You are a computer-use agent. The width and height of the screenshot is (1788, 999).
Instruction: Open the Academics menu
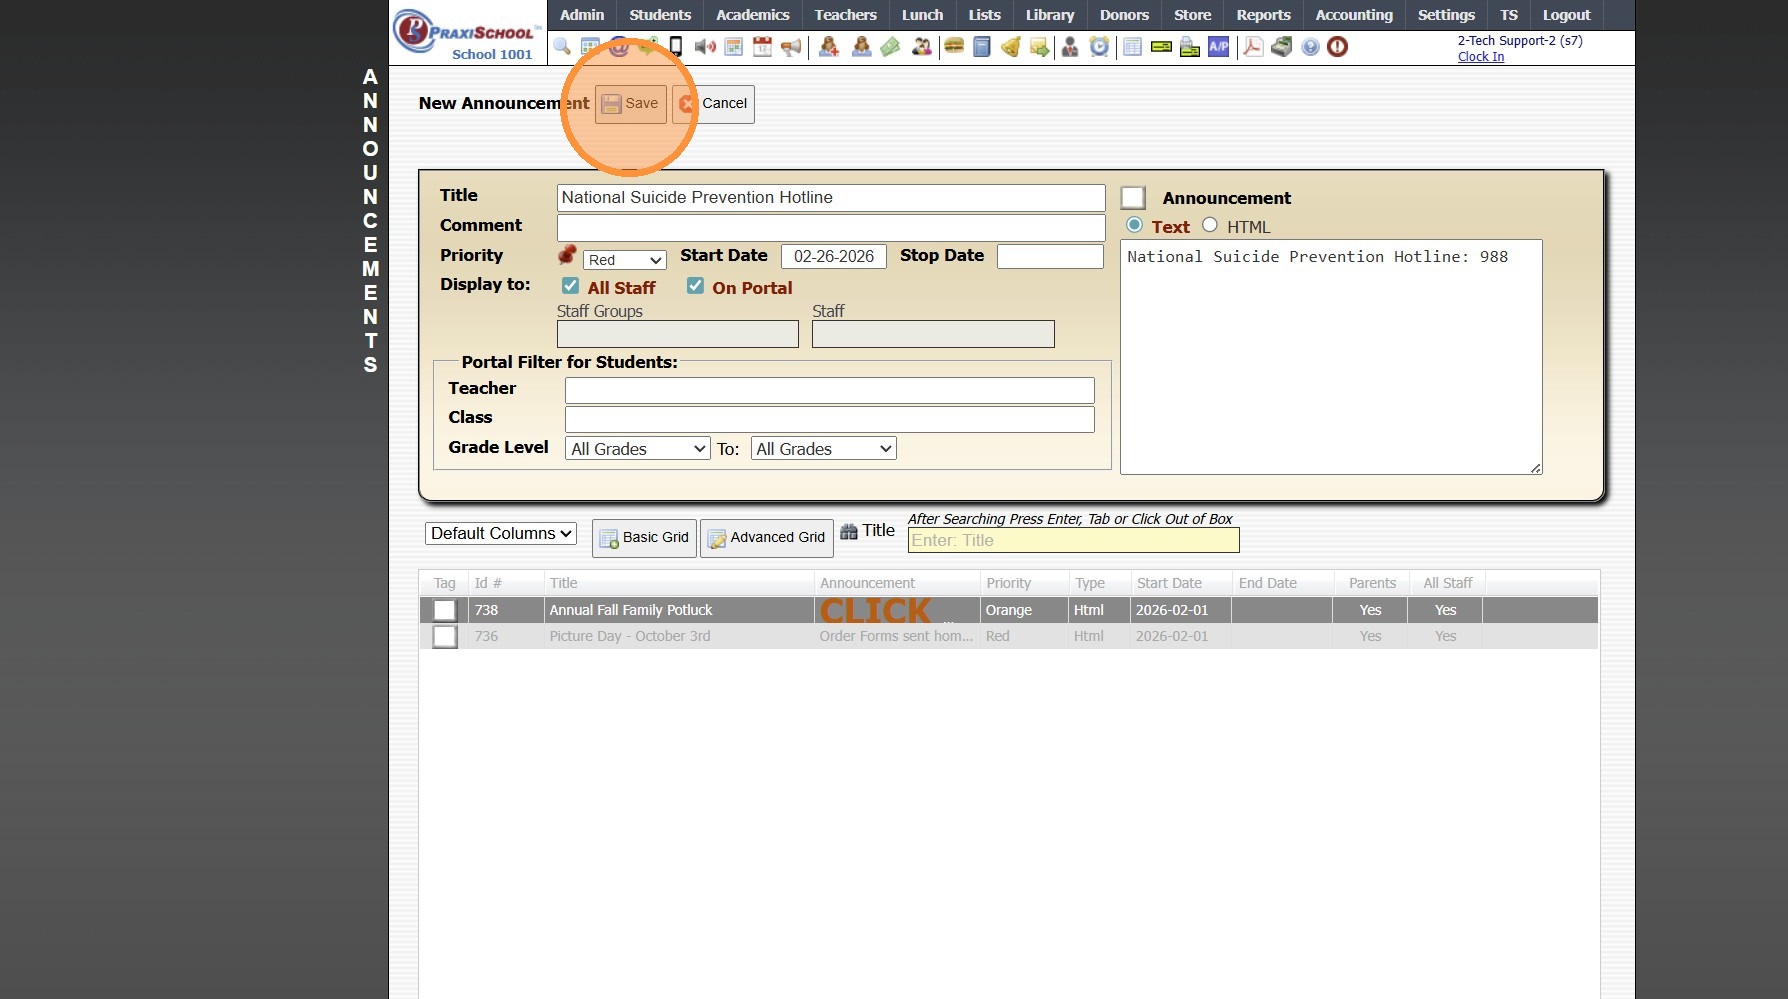(753, 15)
